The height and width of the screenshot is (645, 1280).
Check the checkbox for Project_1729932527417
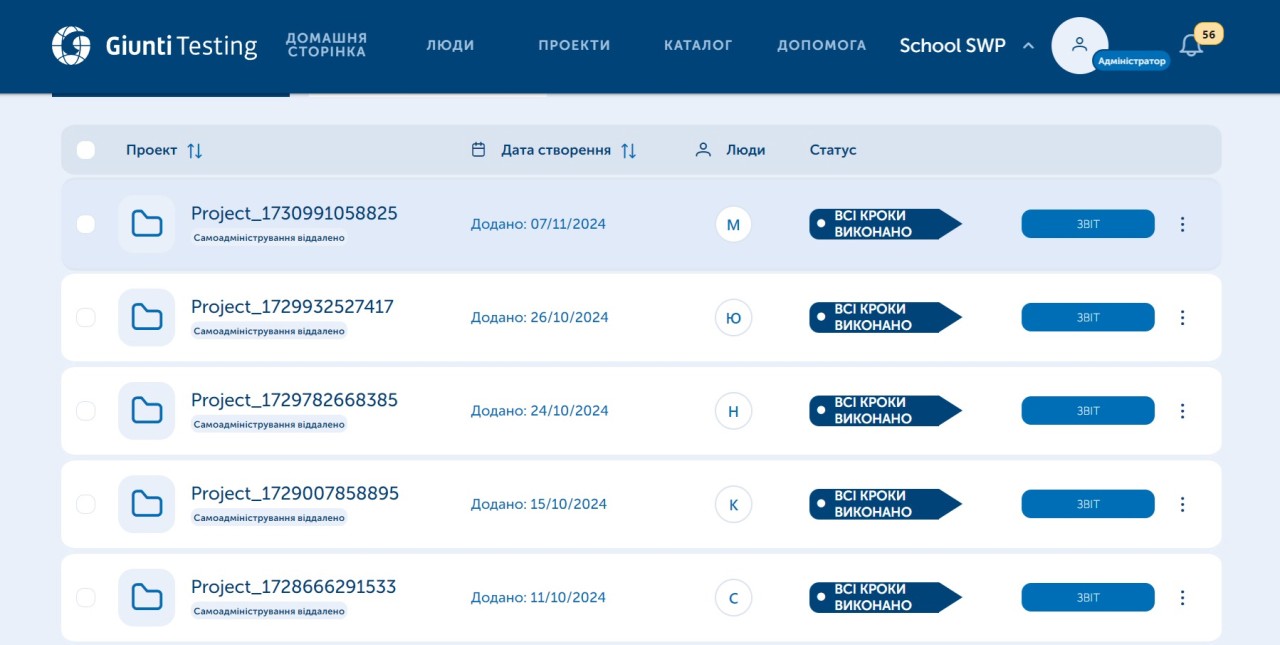(x=85, y=317)
